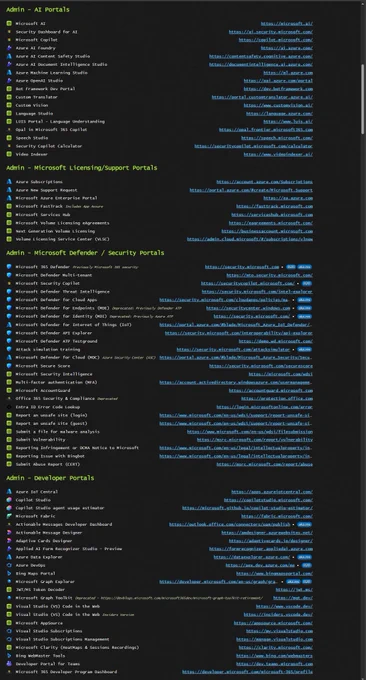Click the Attack simulation training icon
Viewport: 366px width, 680px height.
(x=9, y=350)
